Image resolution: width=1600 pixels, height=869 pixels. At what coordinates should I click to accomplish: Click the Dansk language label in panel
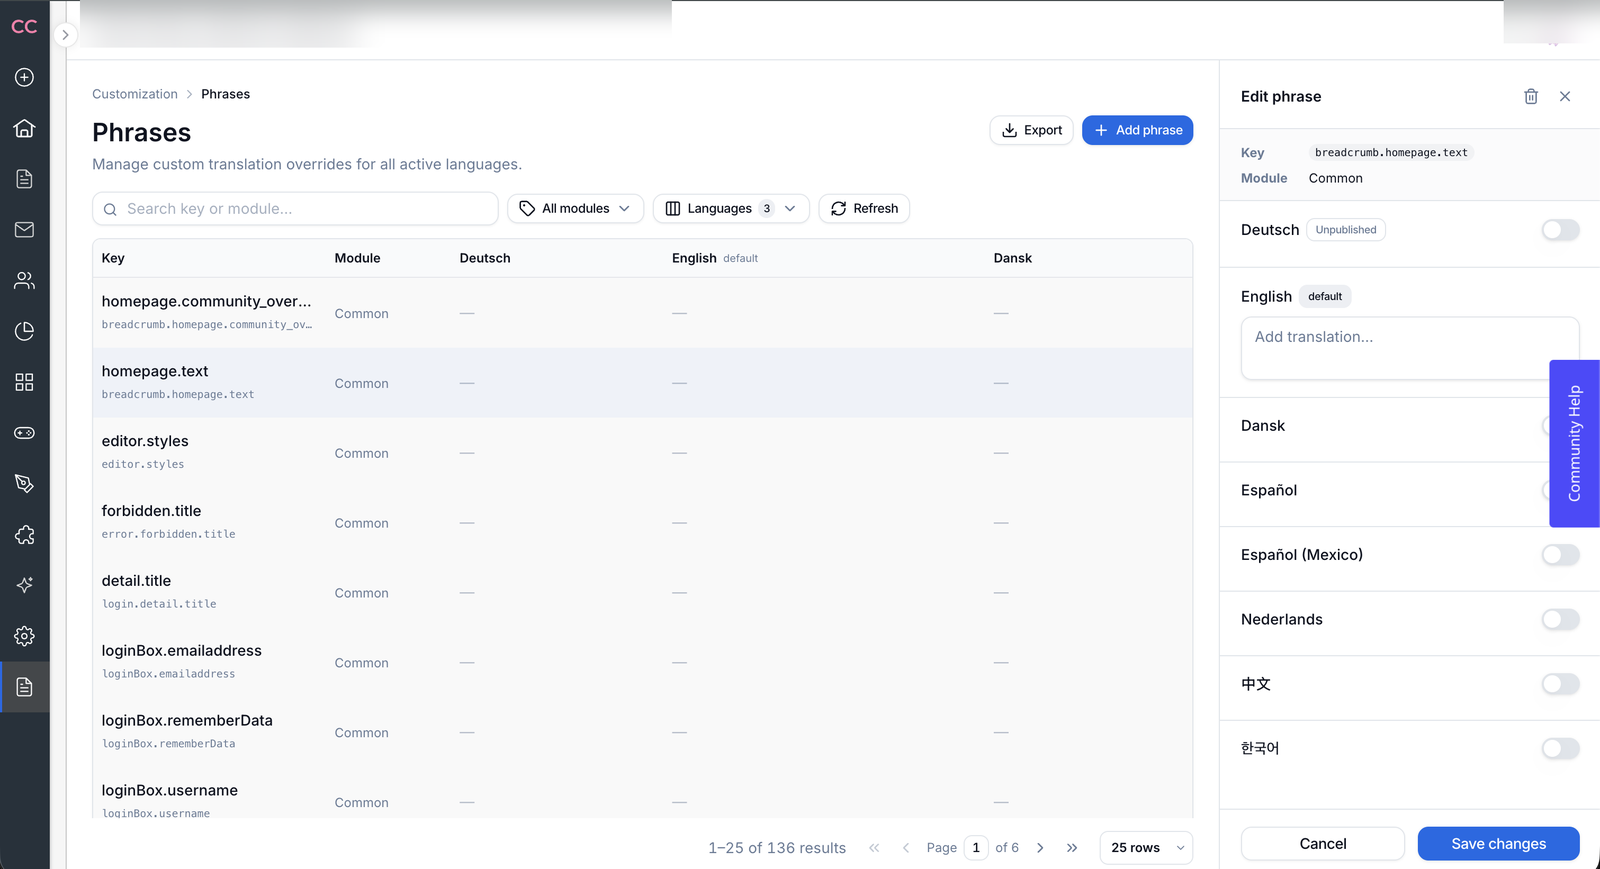pyautogui.click(x=1263, y=426)
